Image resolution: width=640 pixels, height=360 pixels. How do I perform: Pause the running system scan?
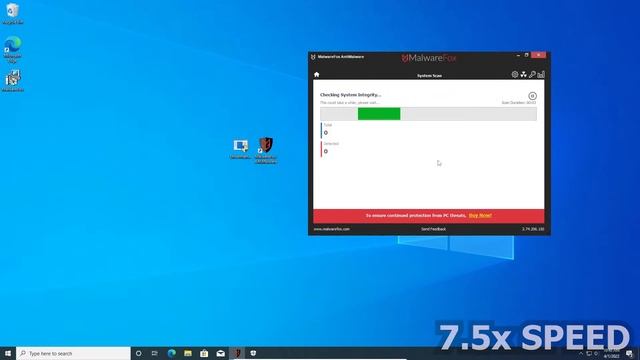[x=532, y=96]
